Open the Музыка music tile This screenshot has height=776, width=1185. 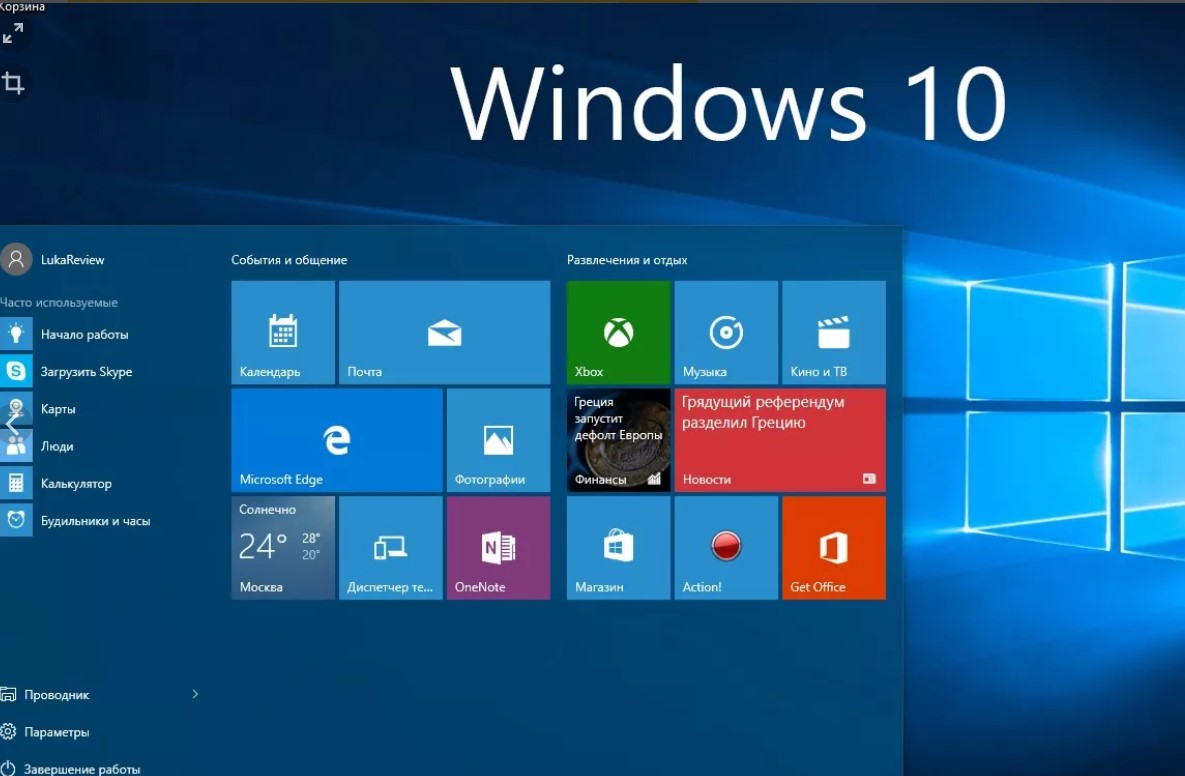coord(725,332)
